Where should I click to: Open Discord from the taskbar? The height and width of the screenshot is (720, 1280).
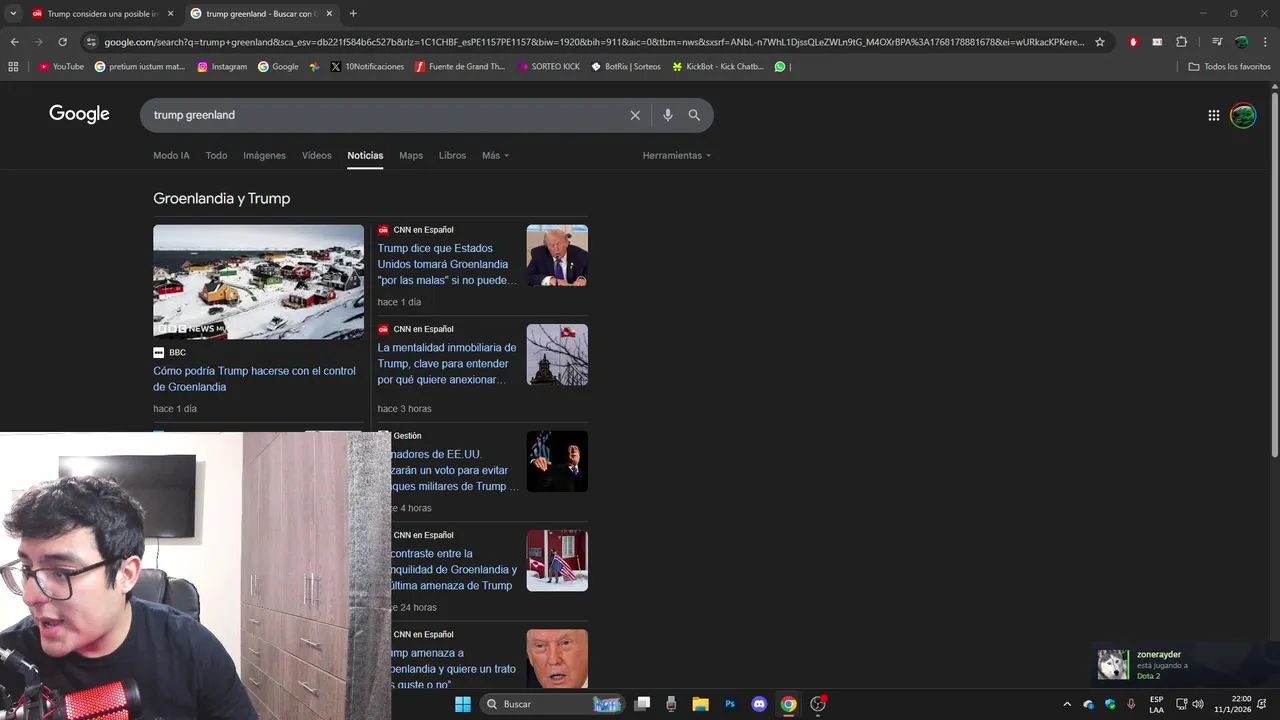click(x=759, y=704)
